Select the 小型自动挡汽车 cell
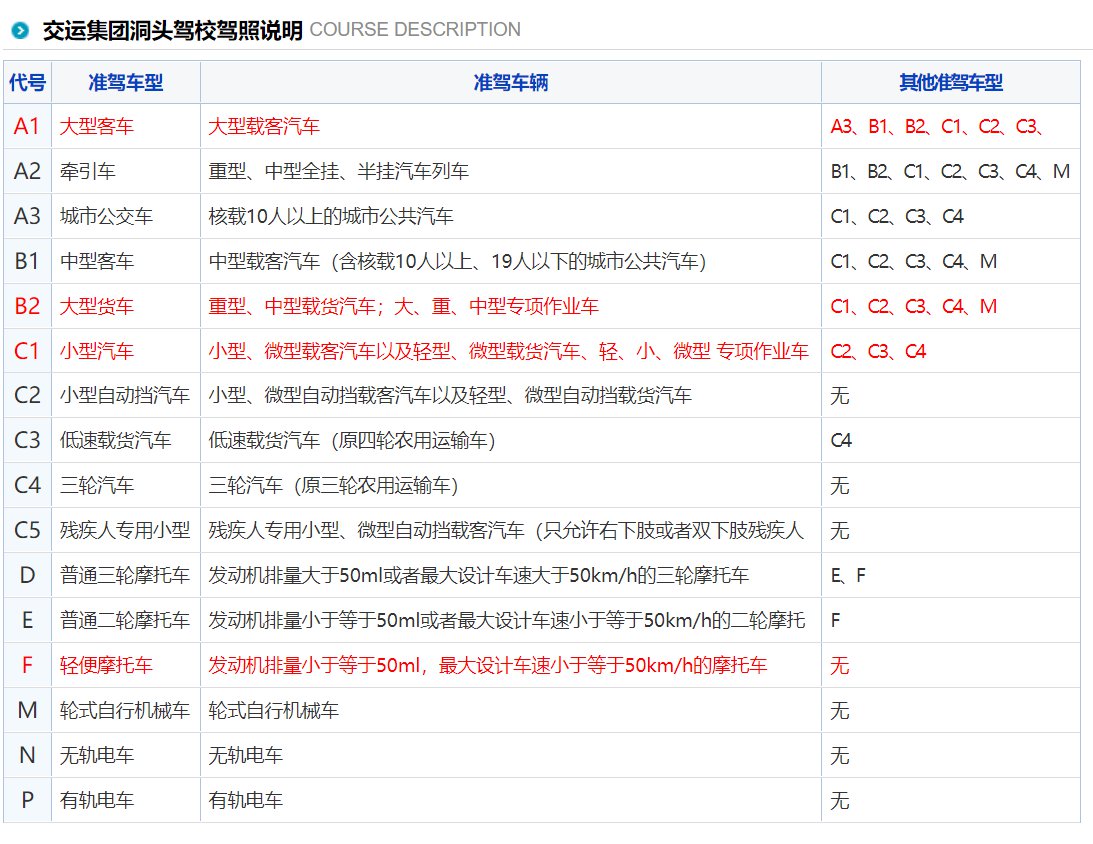The height and width of the screenshot is (844, 1093). tap(125, 396)
